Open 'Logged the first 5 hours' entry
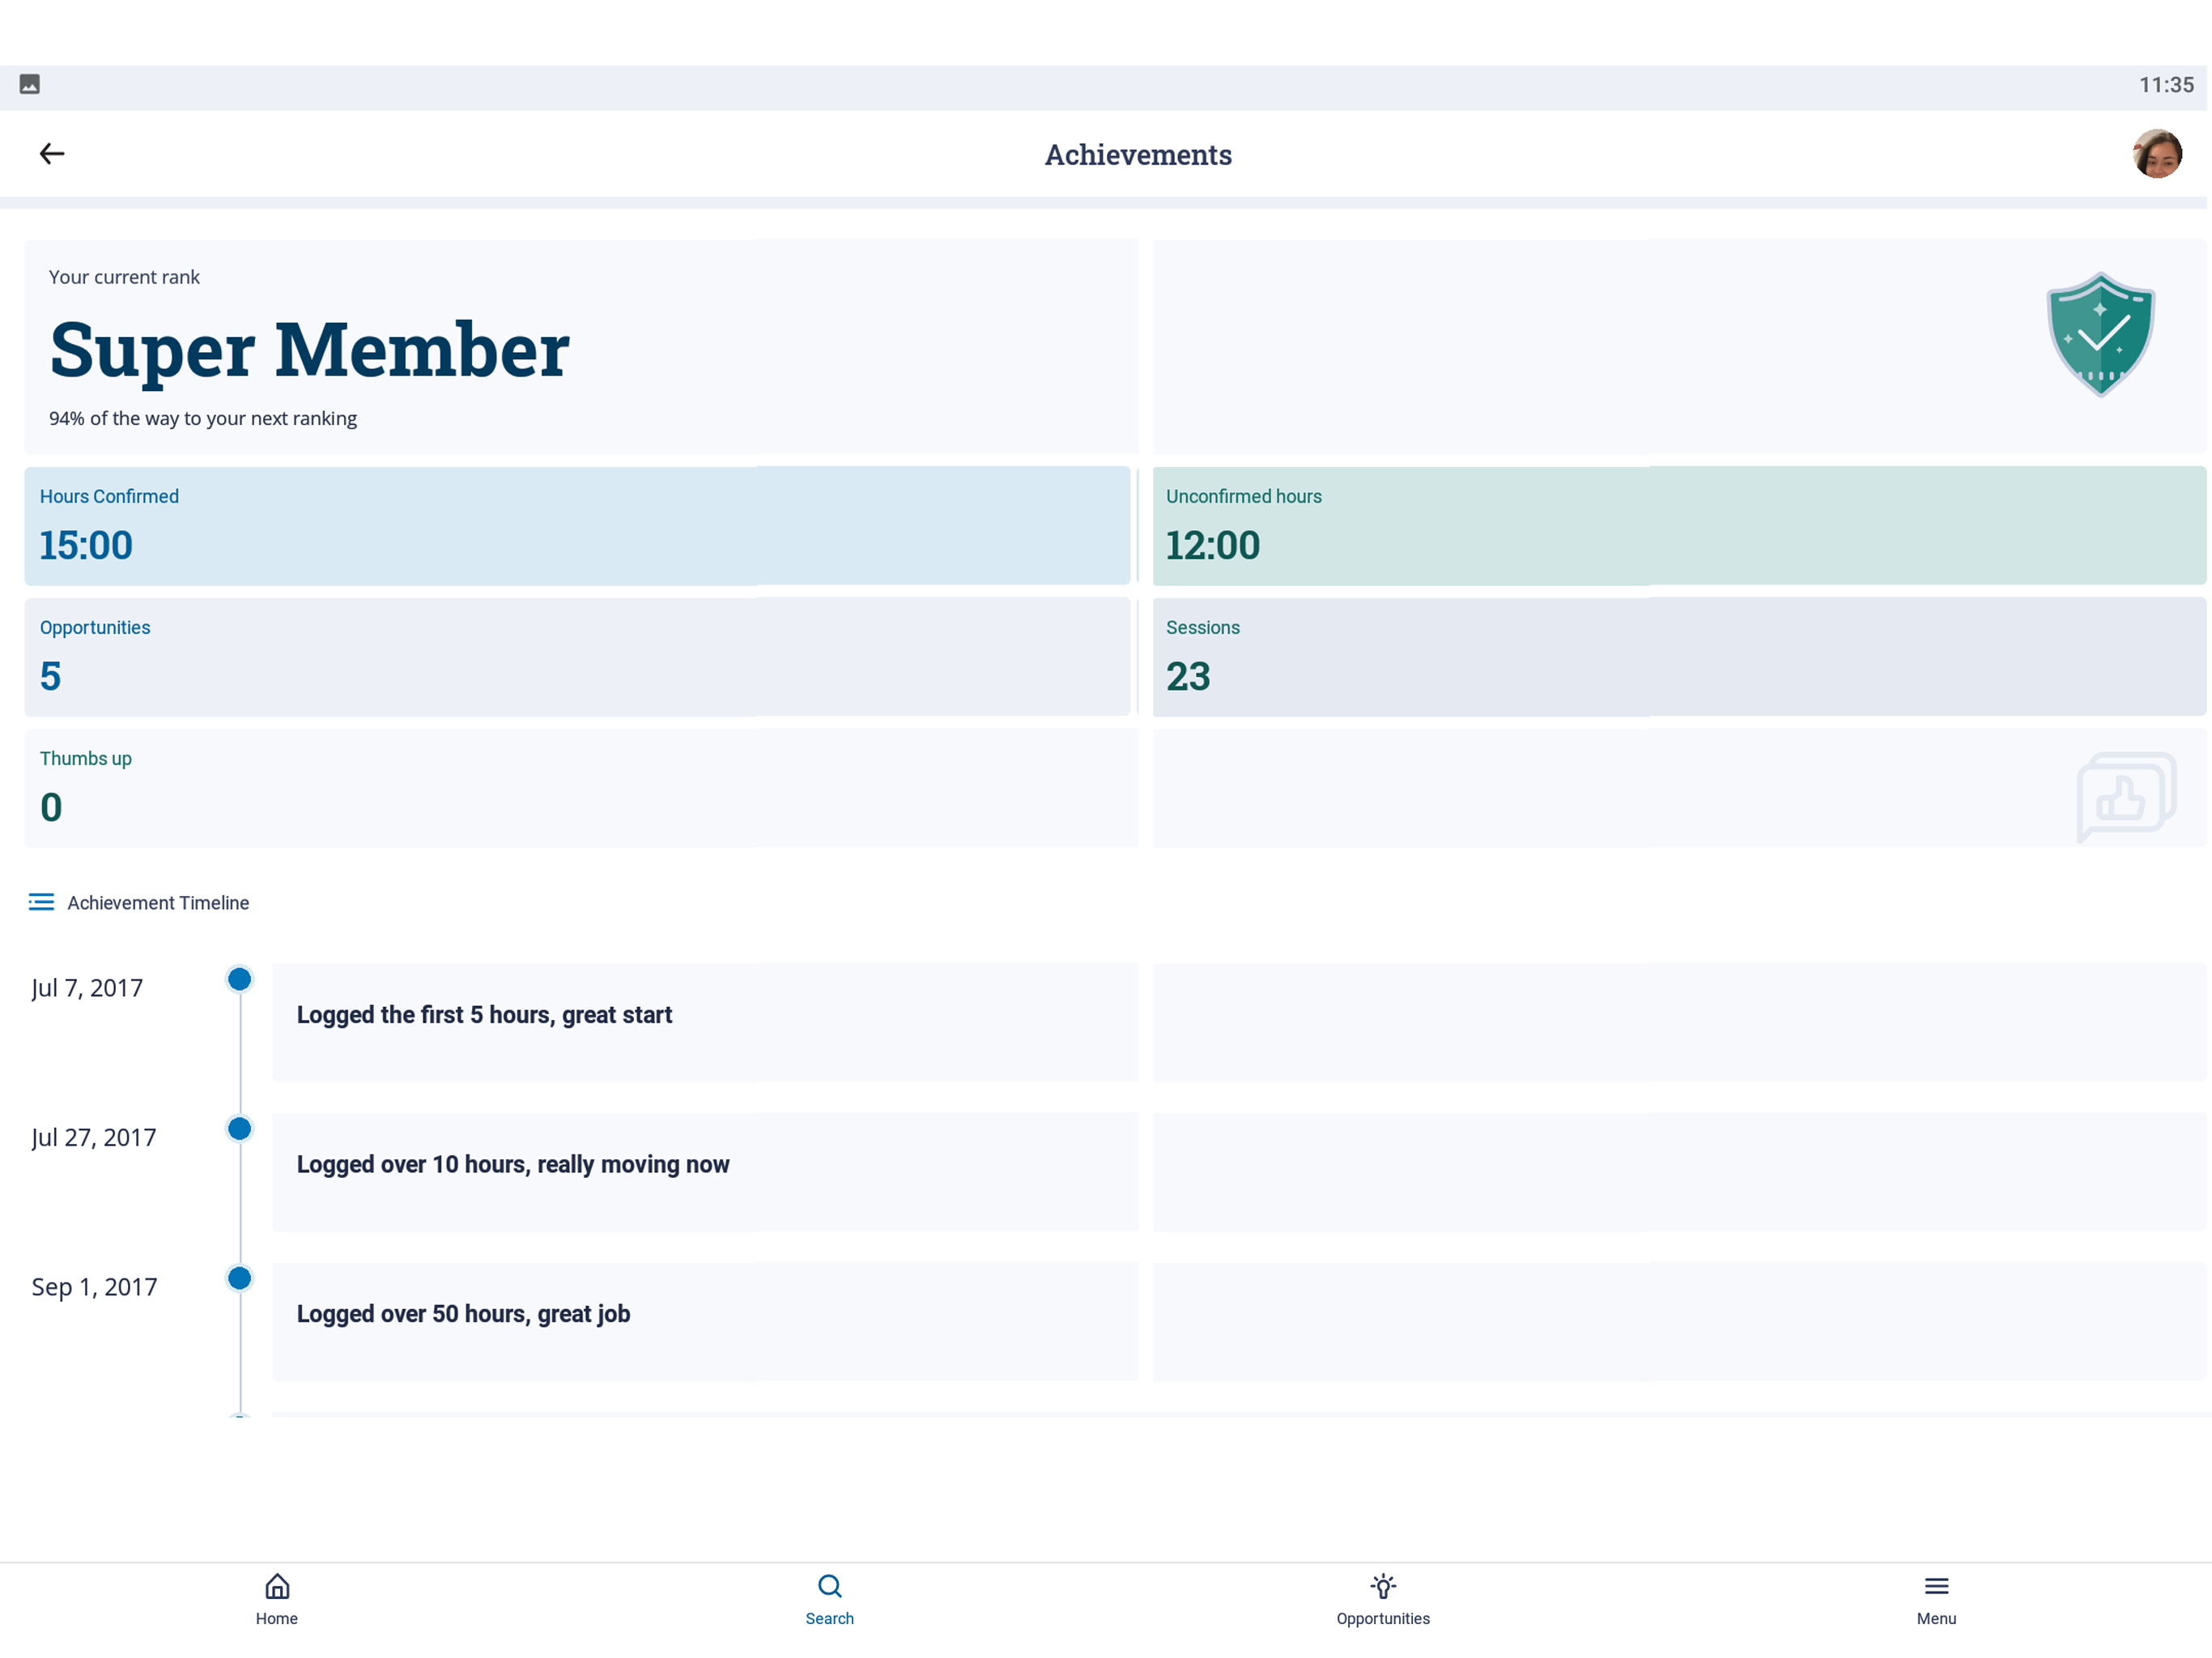Viewport: 2212px width, 1658px height. coord(1238,1022)
